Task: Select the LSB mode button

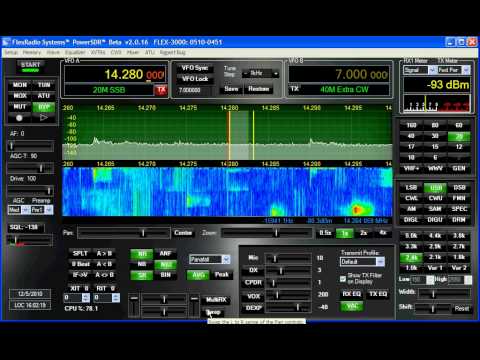Action: [411, 188]
